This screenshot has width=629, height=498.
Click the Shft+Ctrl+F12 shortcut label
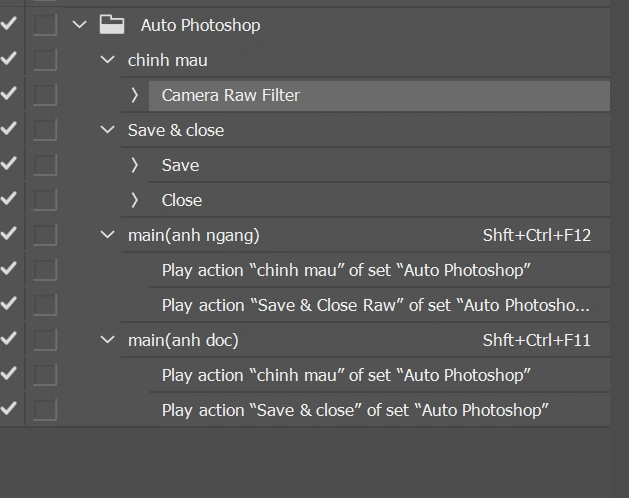point(536,235)
